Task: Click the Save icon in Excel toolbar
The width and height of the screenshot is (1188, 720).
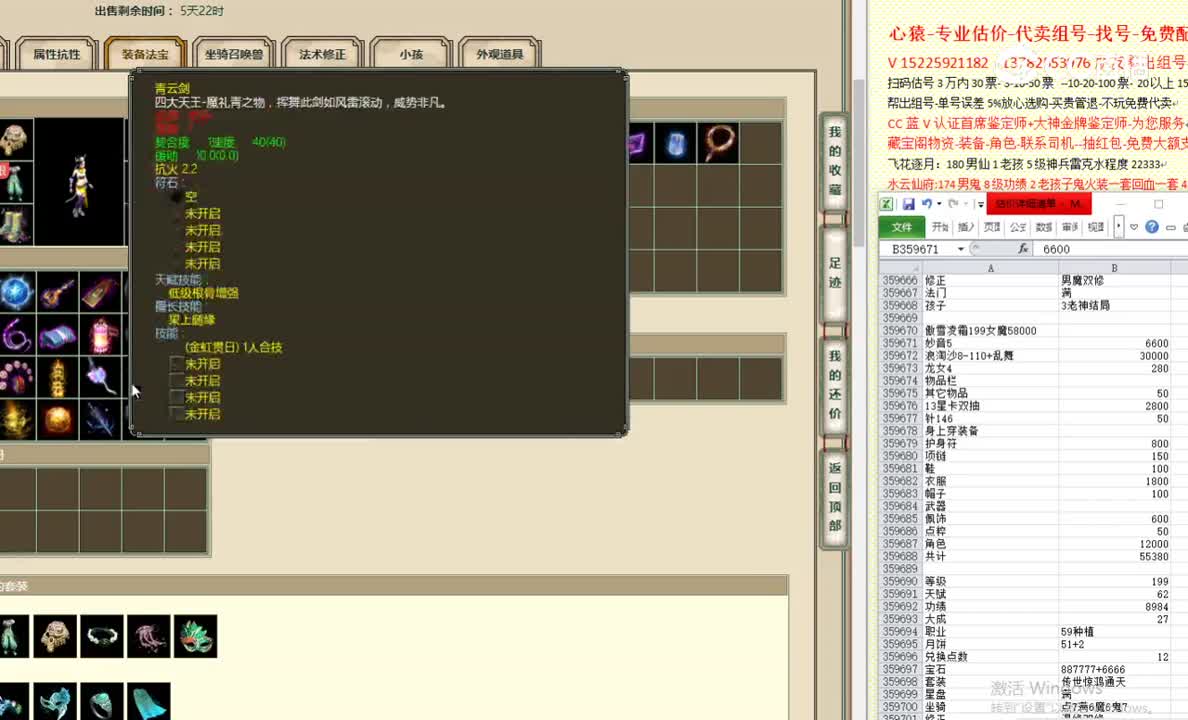Action: click(910, 203)
